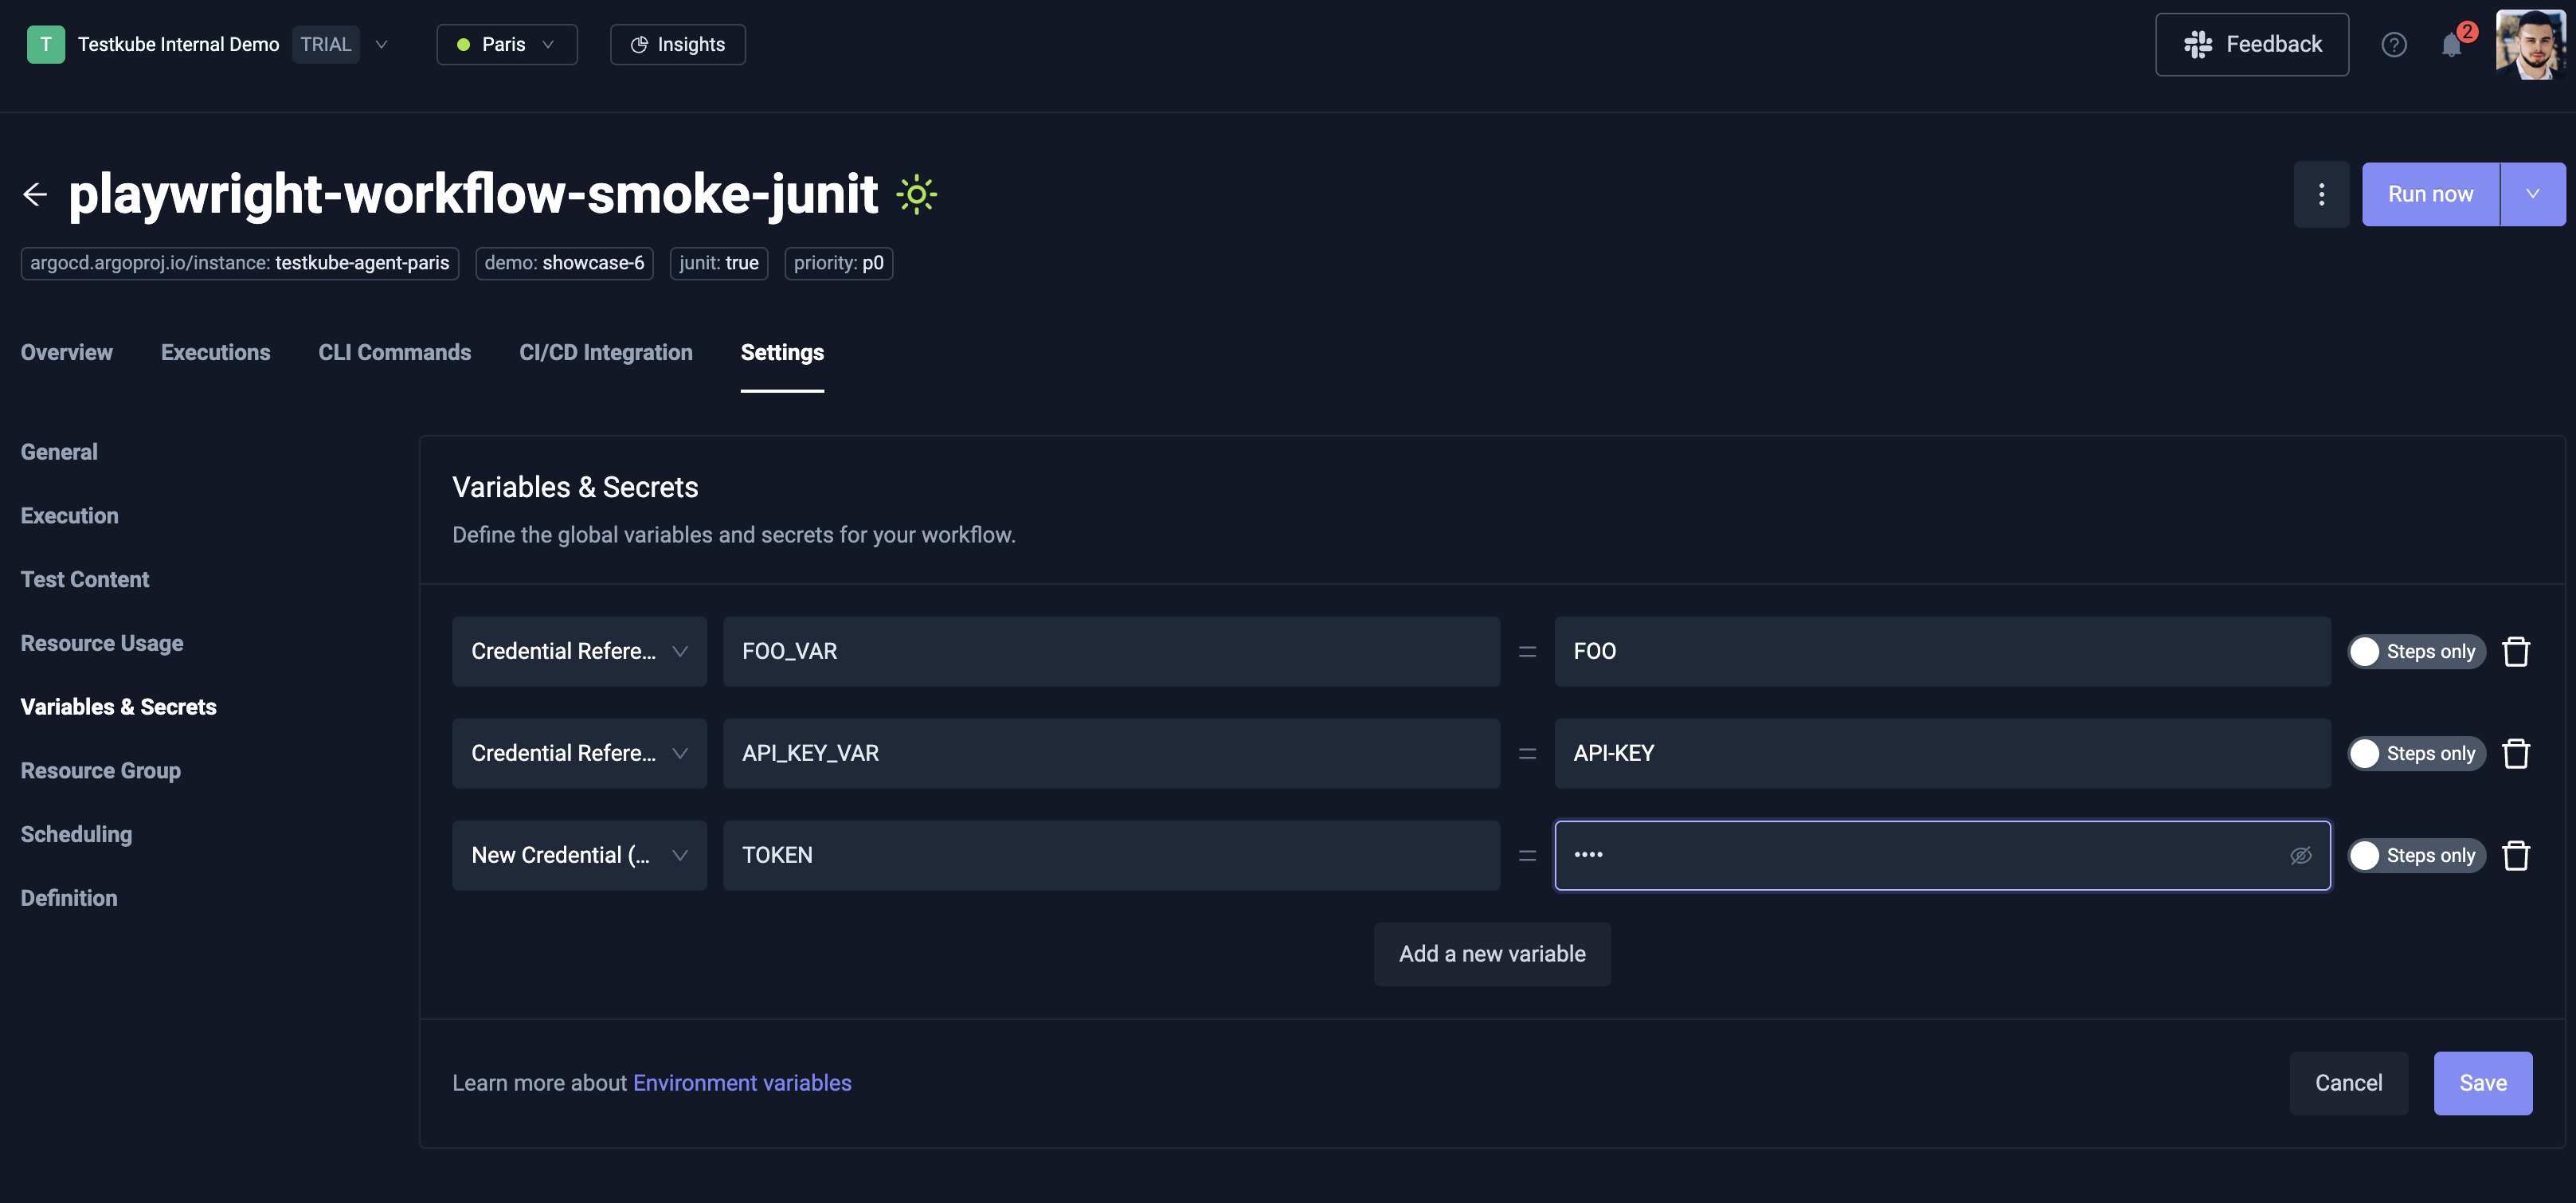Click the help question mark icon
Image resolution: width=2576 pixels, height=1203 pixels.
coord(2393,45)
